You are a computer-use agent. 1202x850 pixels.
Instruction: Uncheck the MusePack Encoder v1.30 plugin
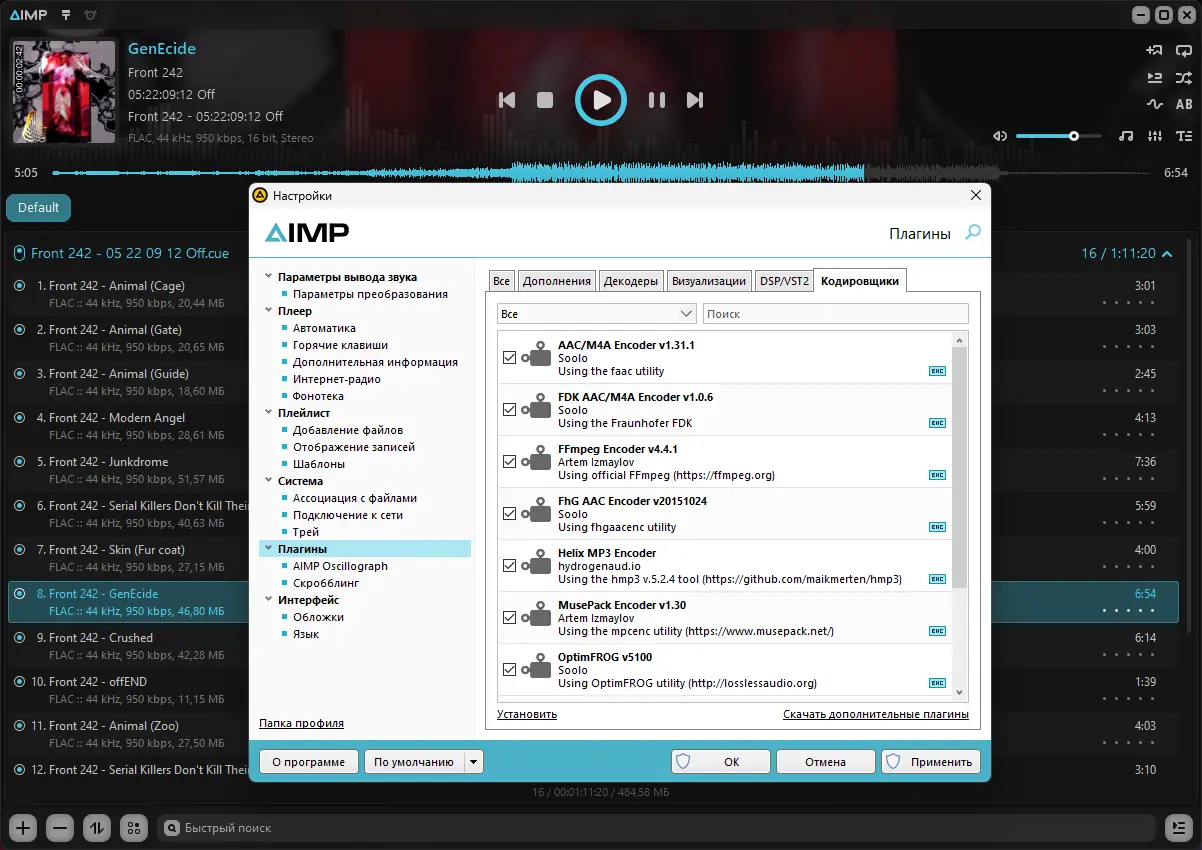pyautogui.click(x=509, y=617)
